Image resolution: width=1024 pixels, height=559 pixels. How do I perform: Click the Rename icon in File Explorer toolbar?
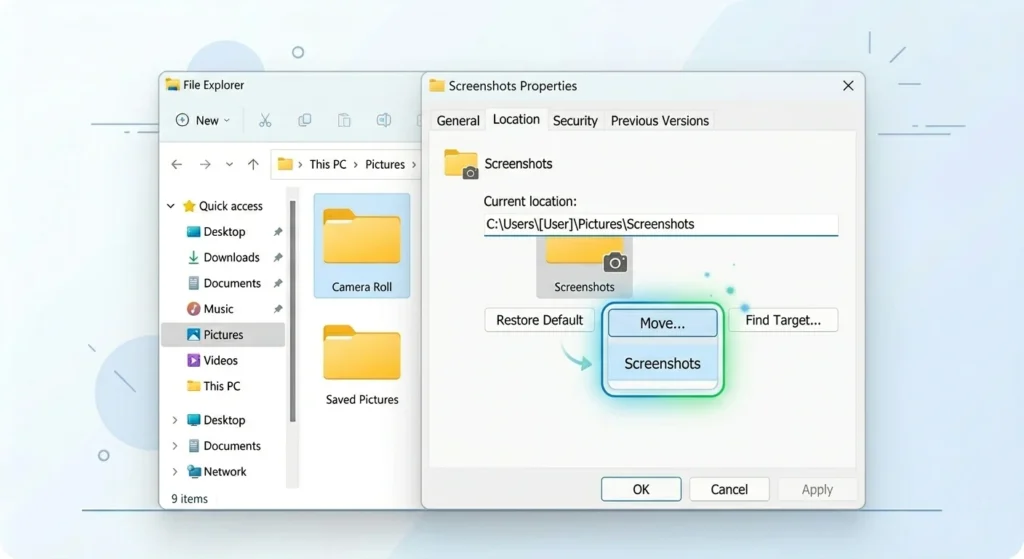[x=384, y=120]
